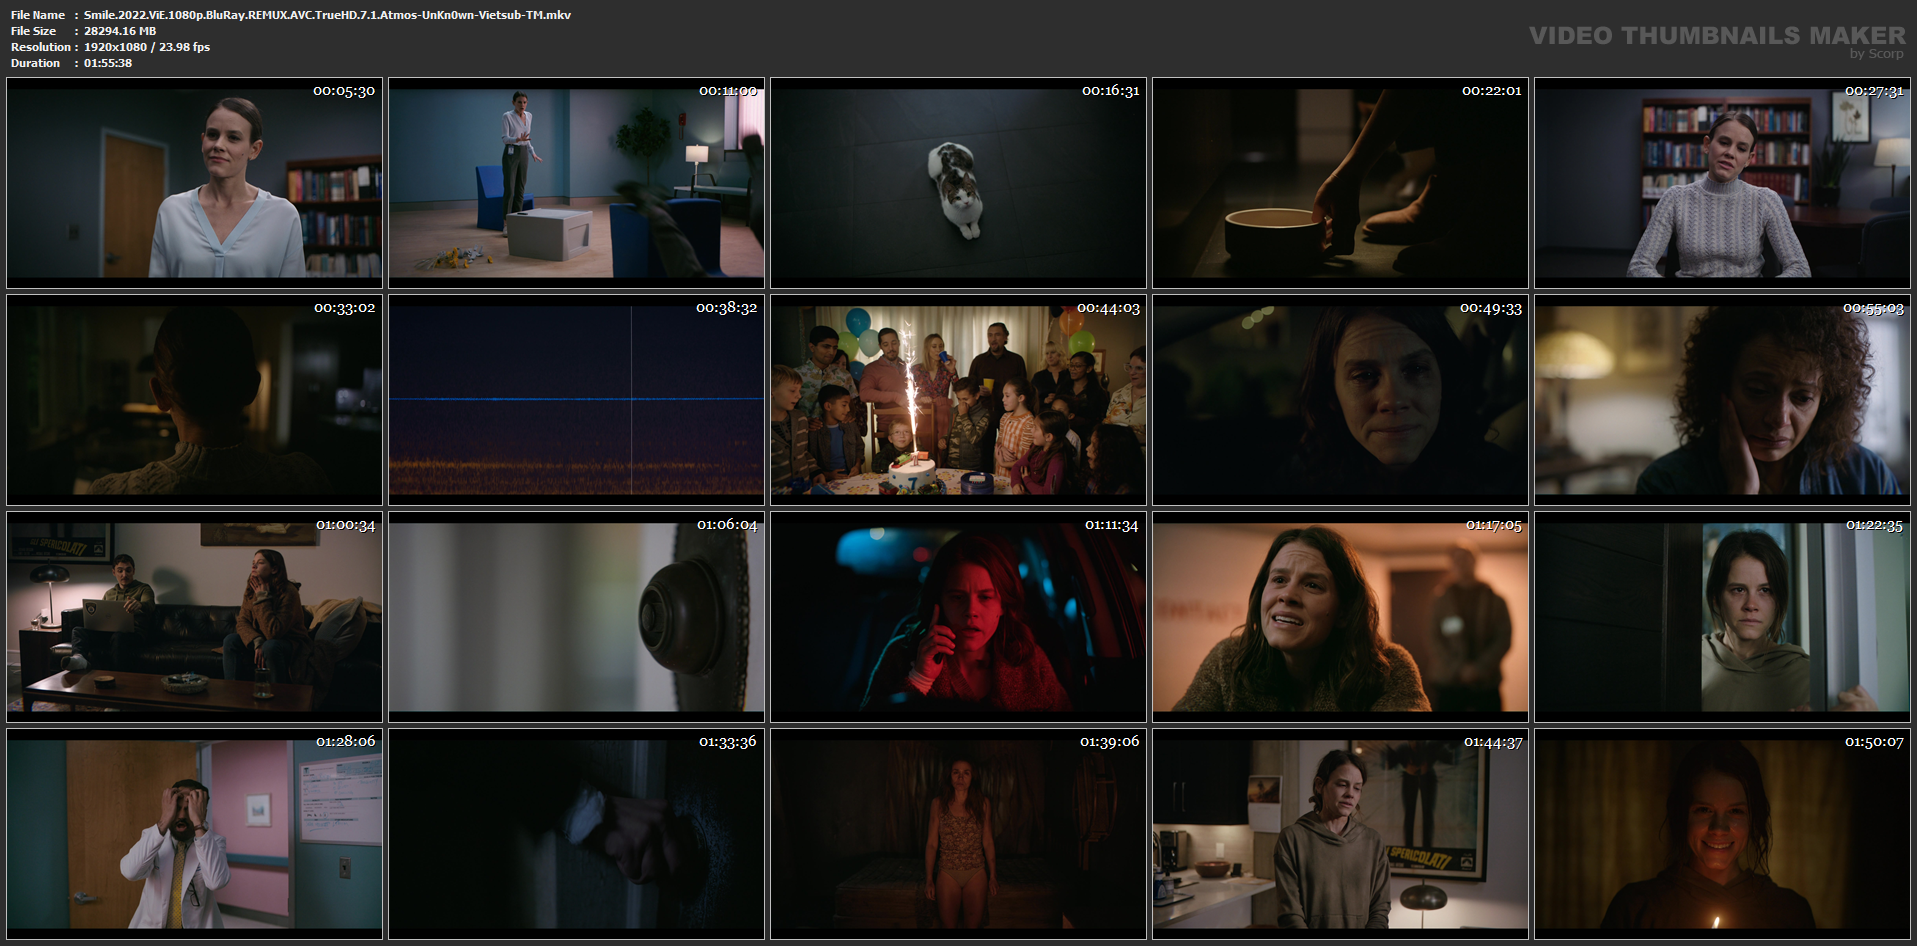Click the "File Size" label

[33, 31]
